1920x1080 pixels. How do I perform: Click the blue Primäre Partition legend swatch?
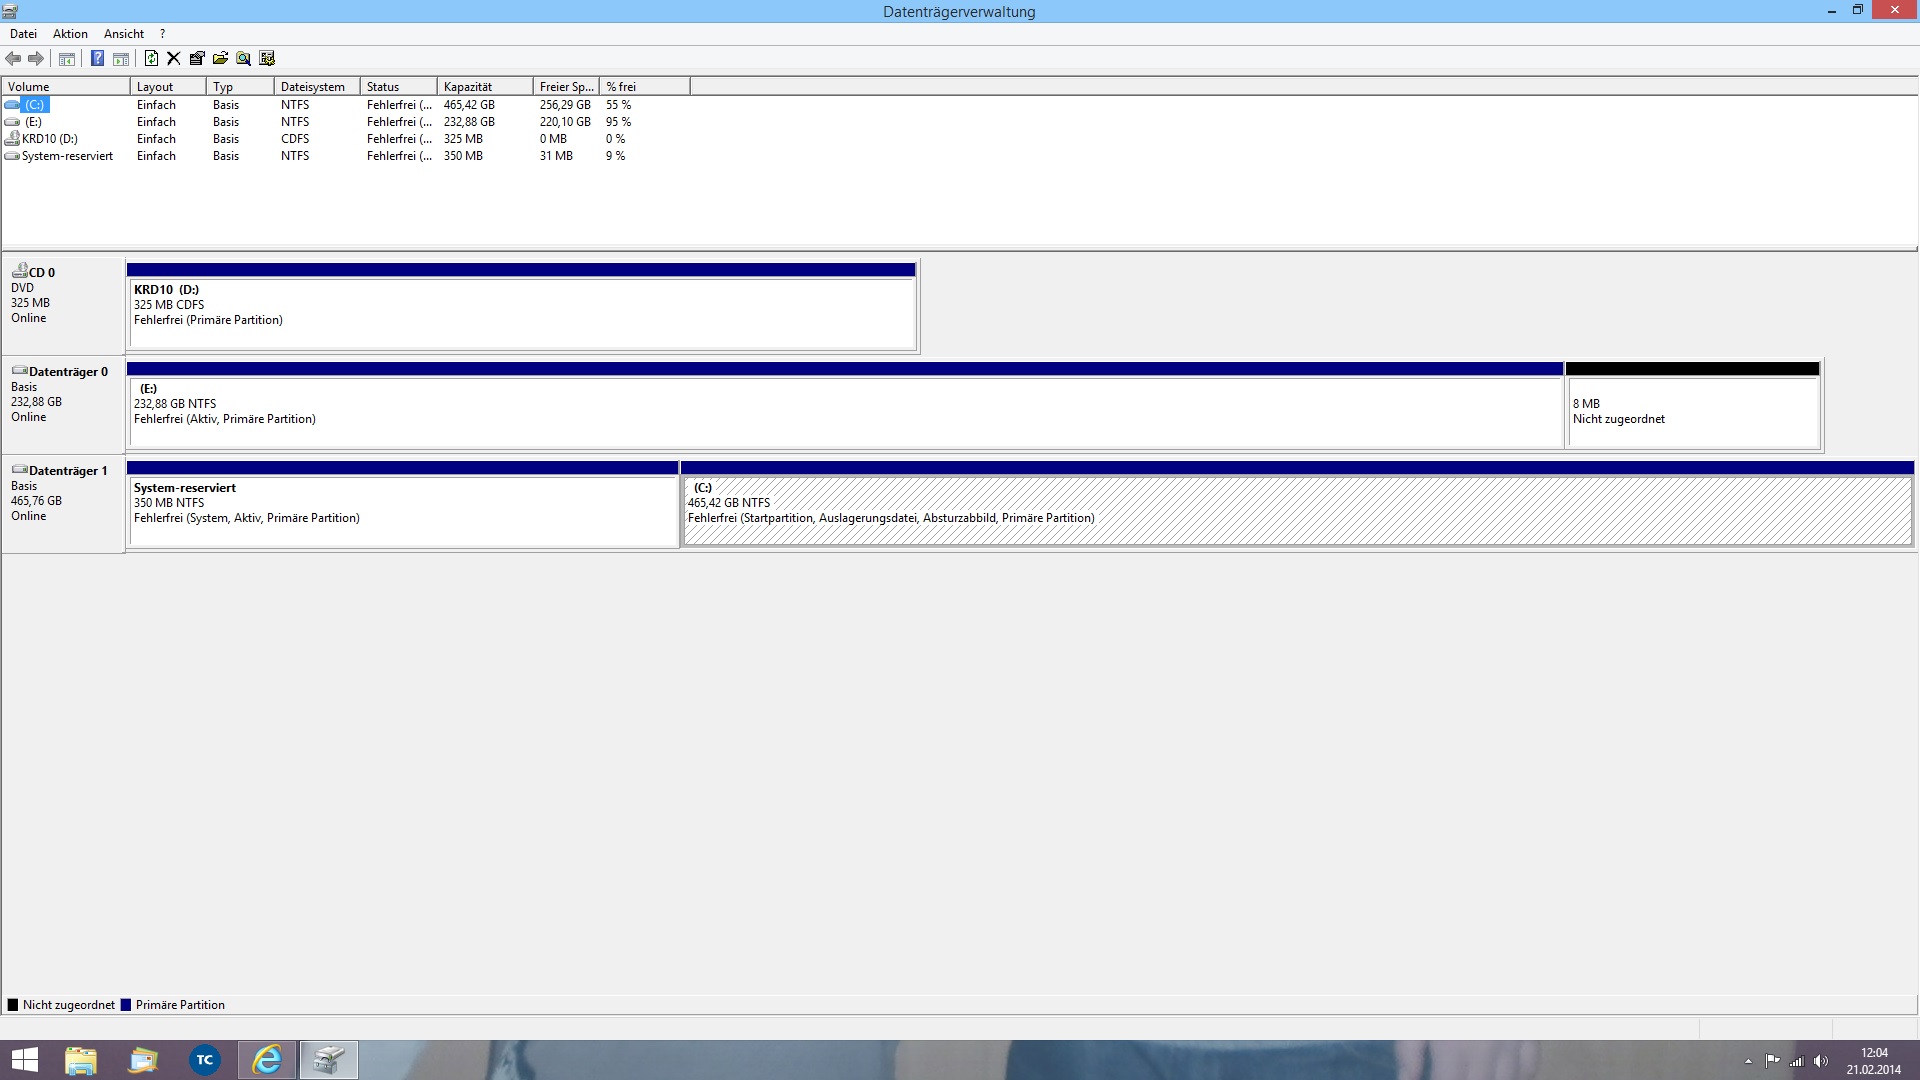[x=126, y=1005]
